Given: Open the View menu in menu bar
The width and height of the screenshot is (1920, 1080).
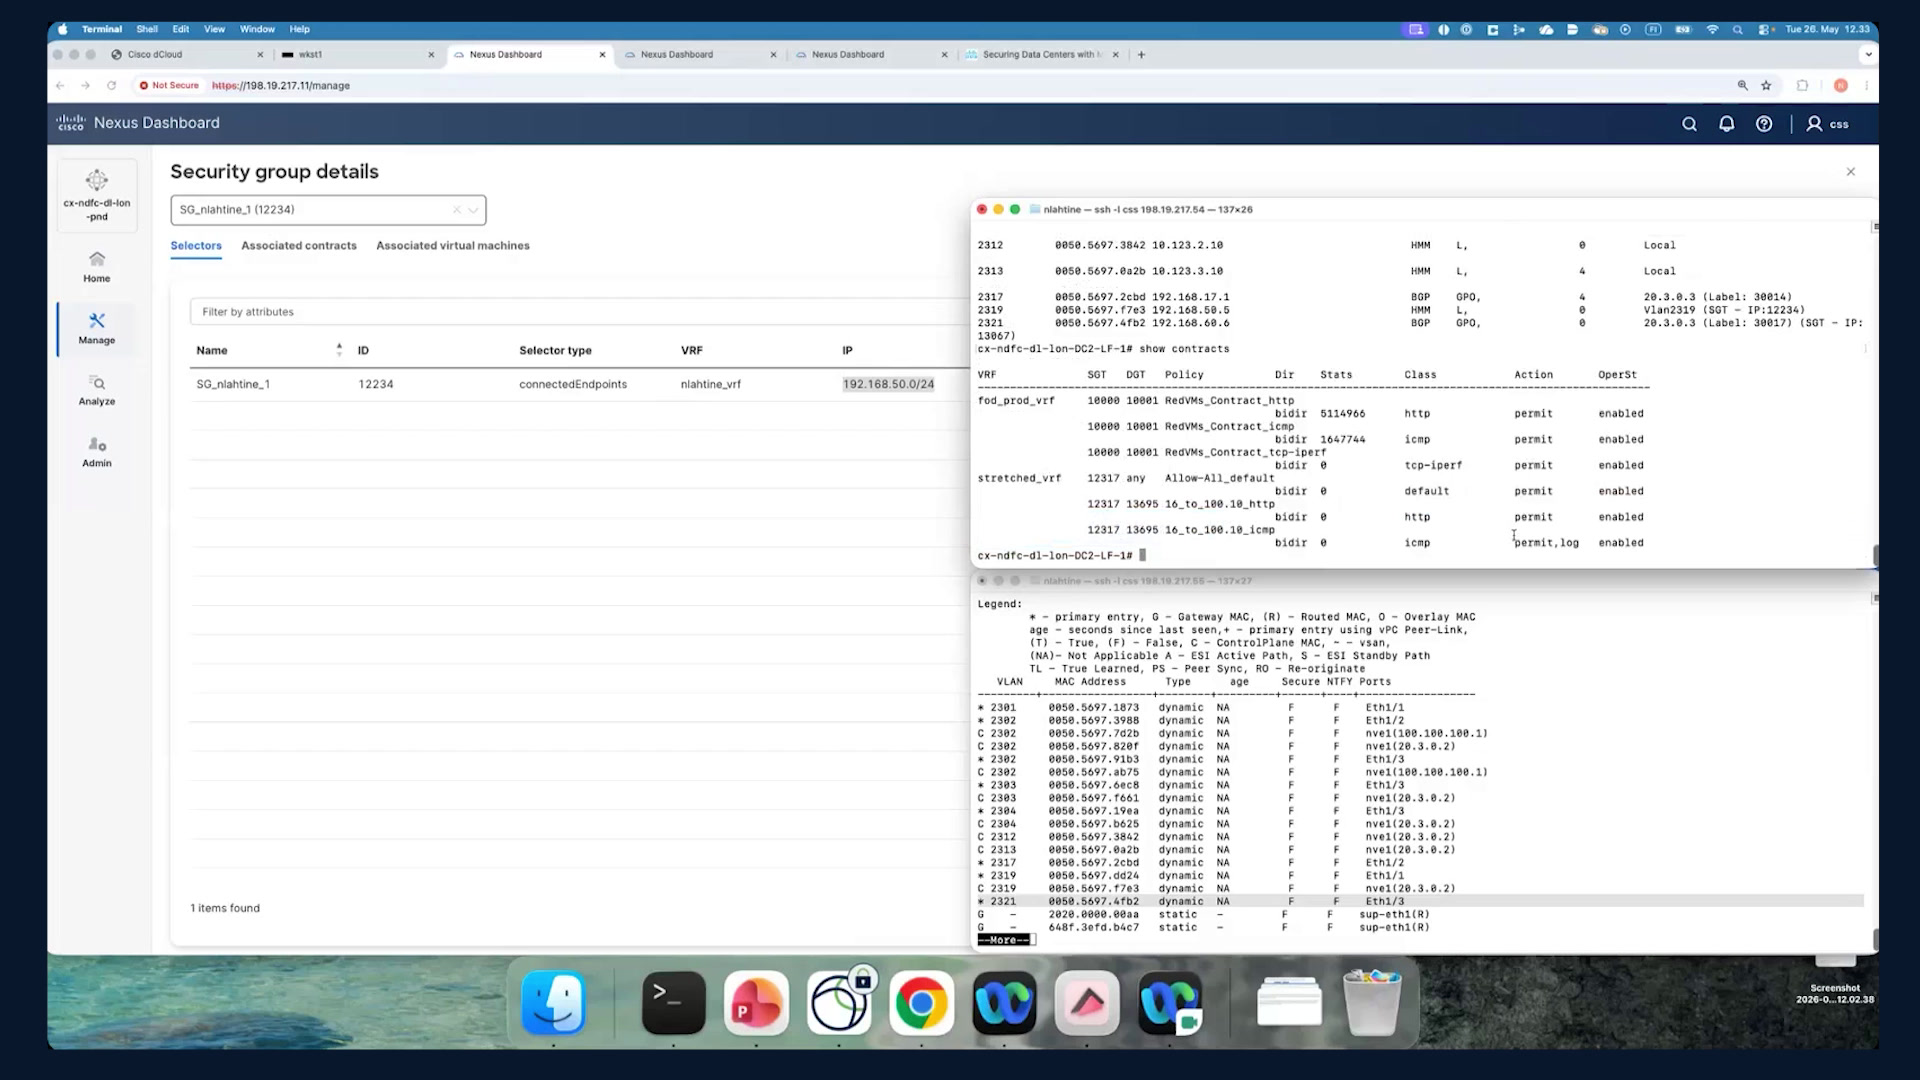Looking at the screenshot, I should 214,29.
